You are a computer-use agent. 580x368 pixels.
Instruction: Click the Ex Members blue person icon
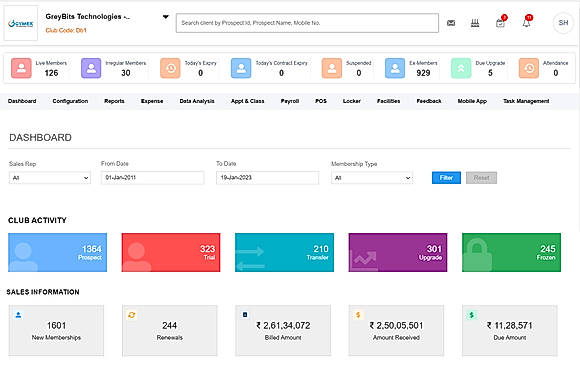(395, 68)
